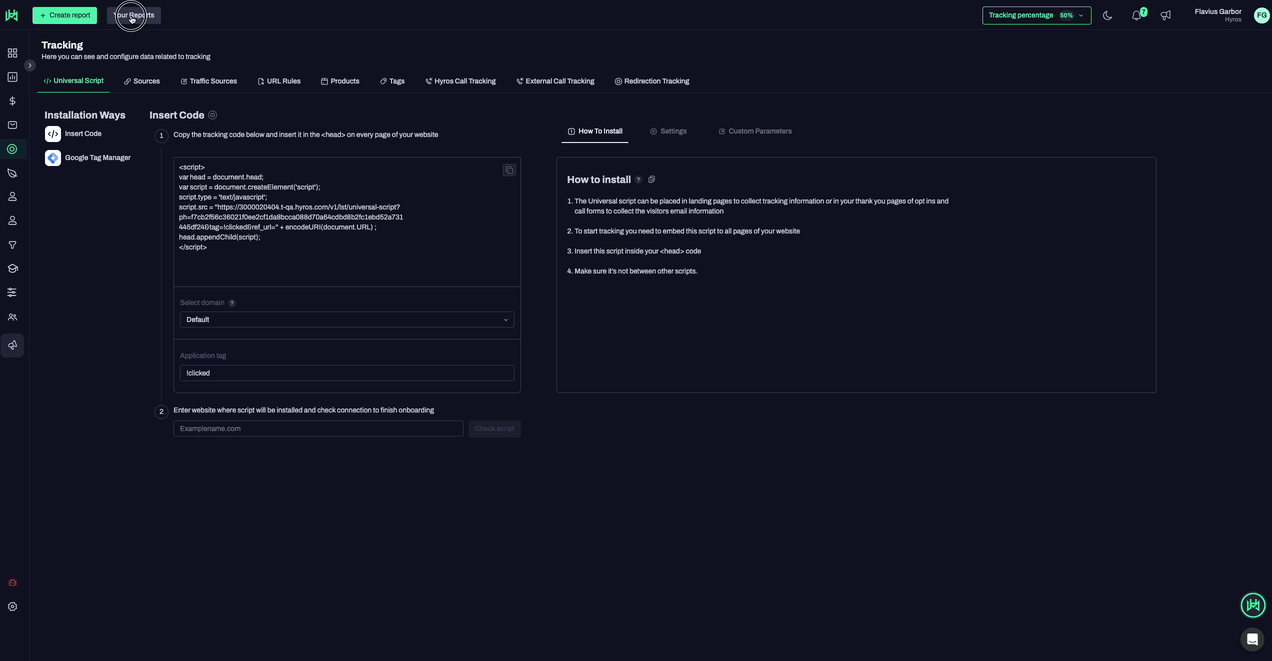This screenshot has width=1272, height=661.
Task: Switch to the External Call Tracking tab
Action: (555, 81)
